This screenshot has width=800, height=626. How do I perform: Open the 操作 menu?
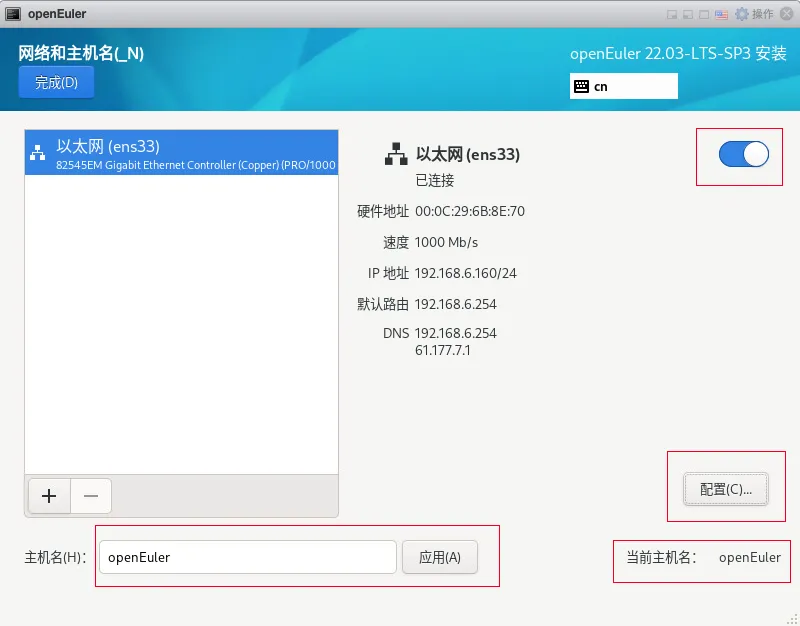coord(762,14)
